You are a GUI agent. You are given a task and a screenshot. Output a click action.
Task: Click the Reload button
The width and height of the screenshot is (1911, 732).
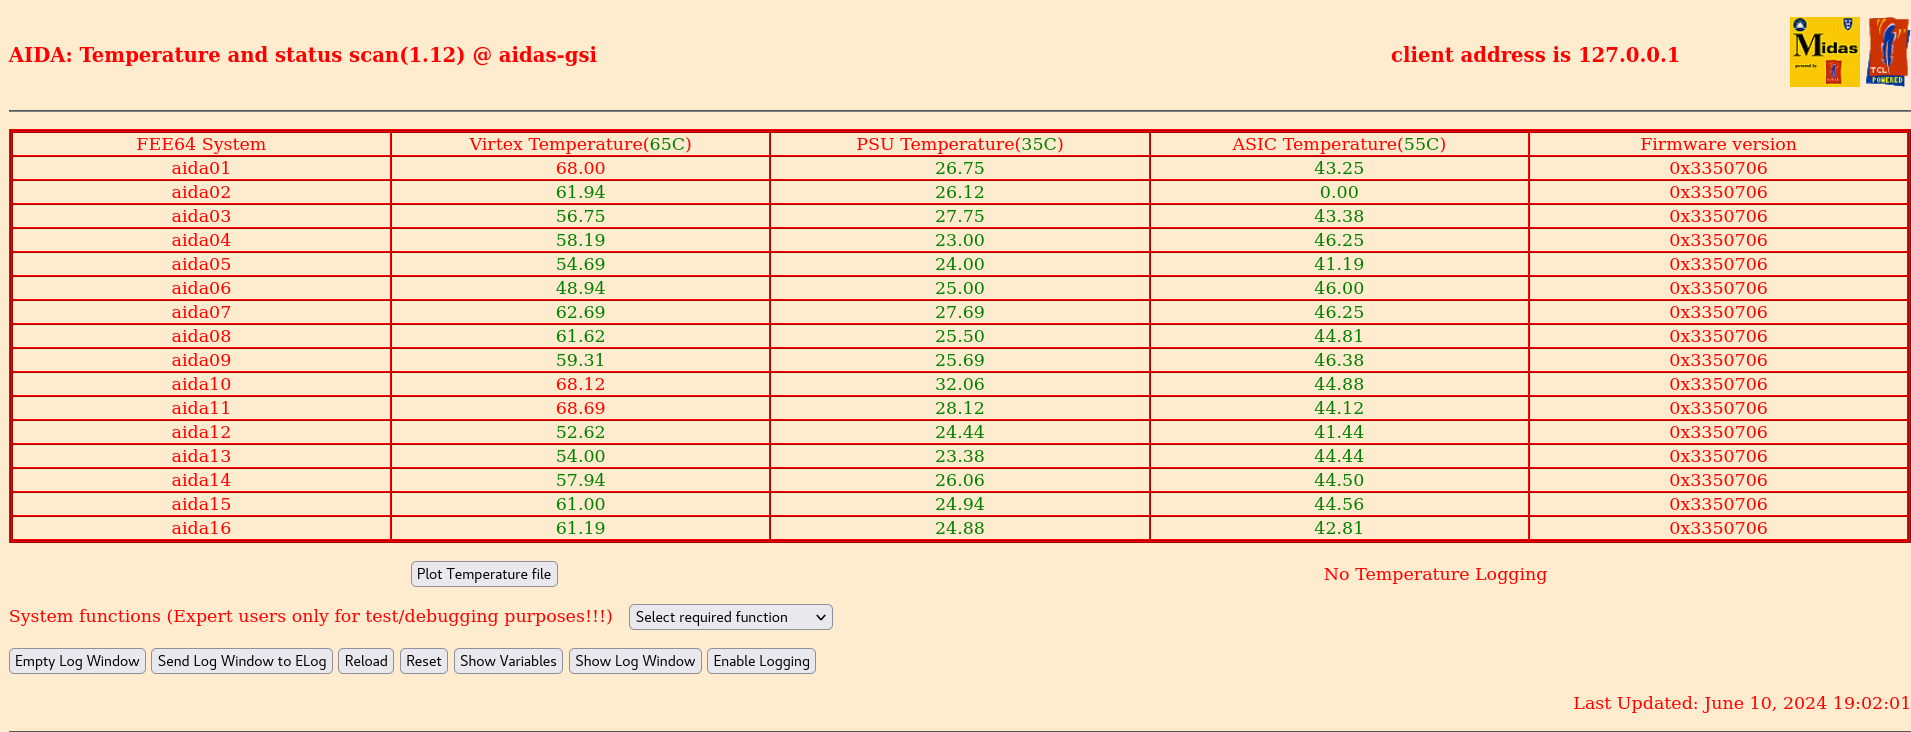[x=366, y=661]
